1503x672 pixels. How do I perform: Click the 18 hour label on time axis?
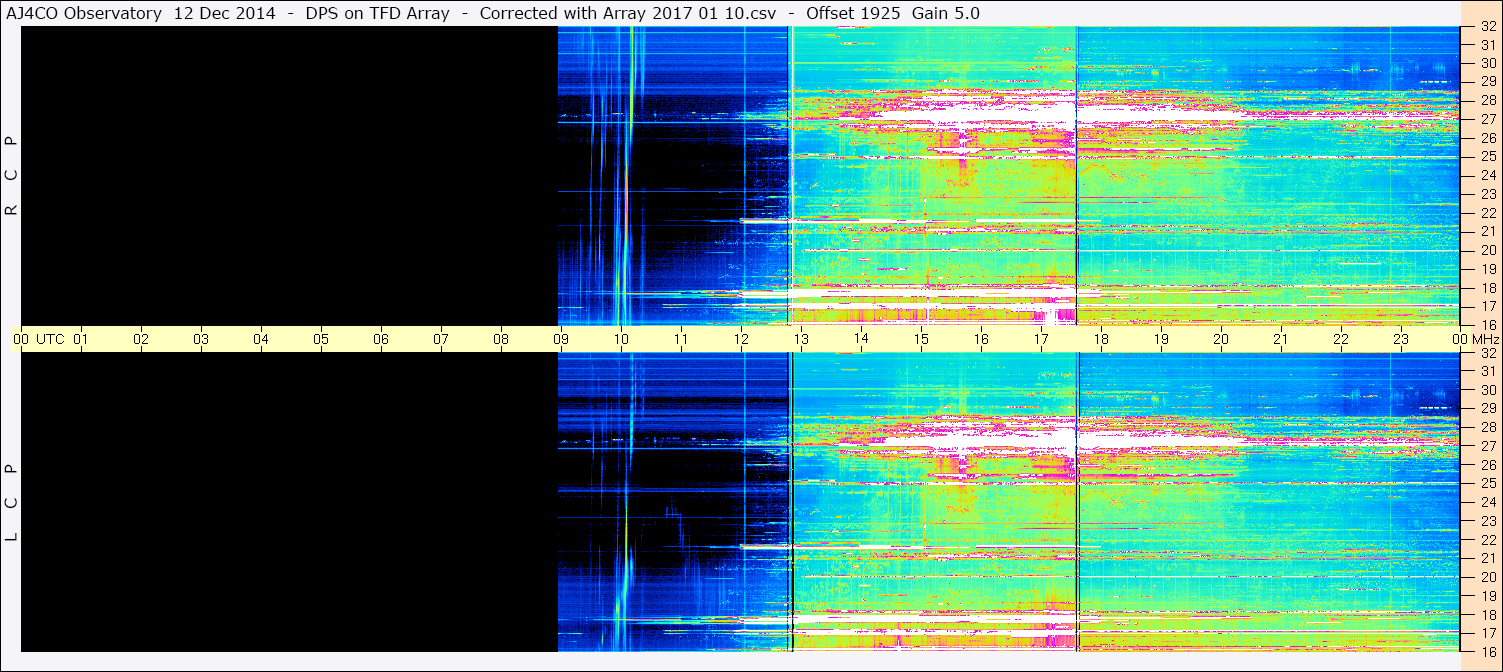1101,339
